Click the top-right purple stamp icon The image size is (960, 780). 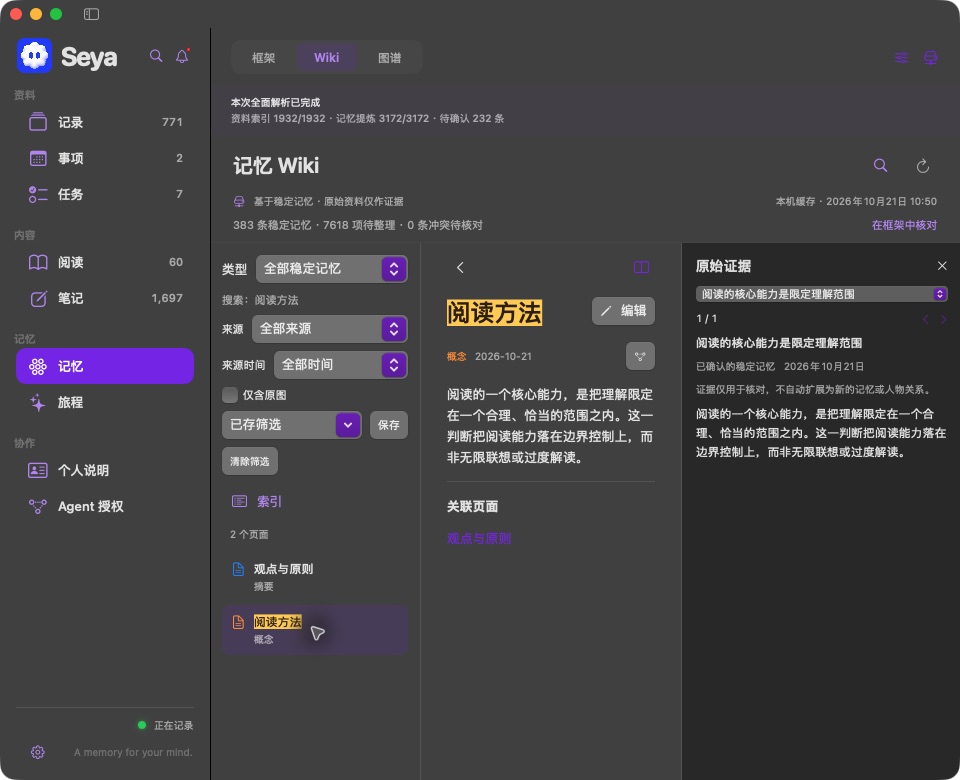[x=931, y=58]
